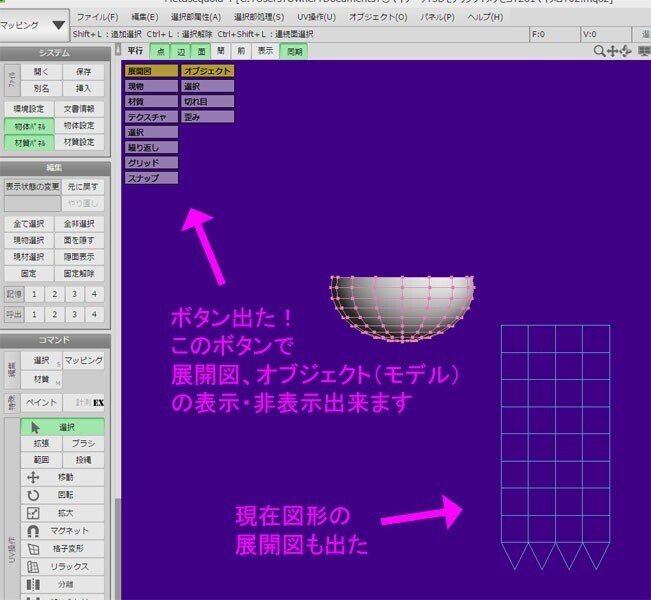651x600 pixels.
Task: Click the rotate view icon at top right
Action: (x=625, y=51)
